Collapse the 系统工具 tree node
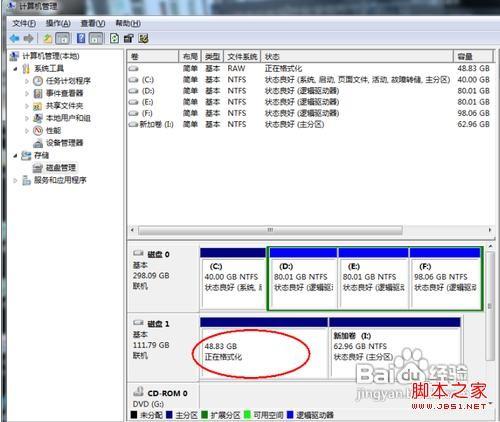The width and height of the screenshot is (500, 422). coord(16,69)
